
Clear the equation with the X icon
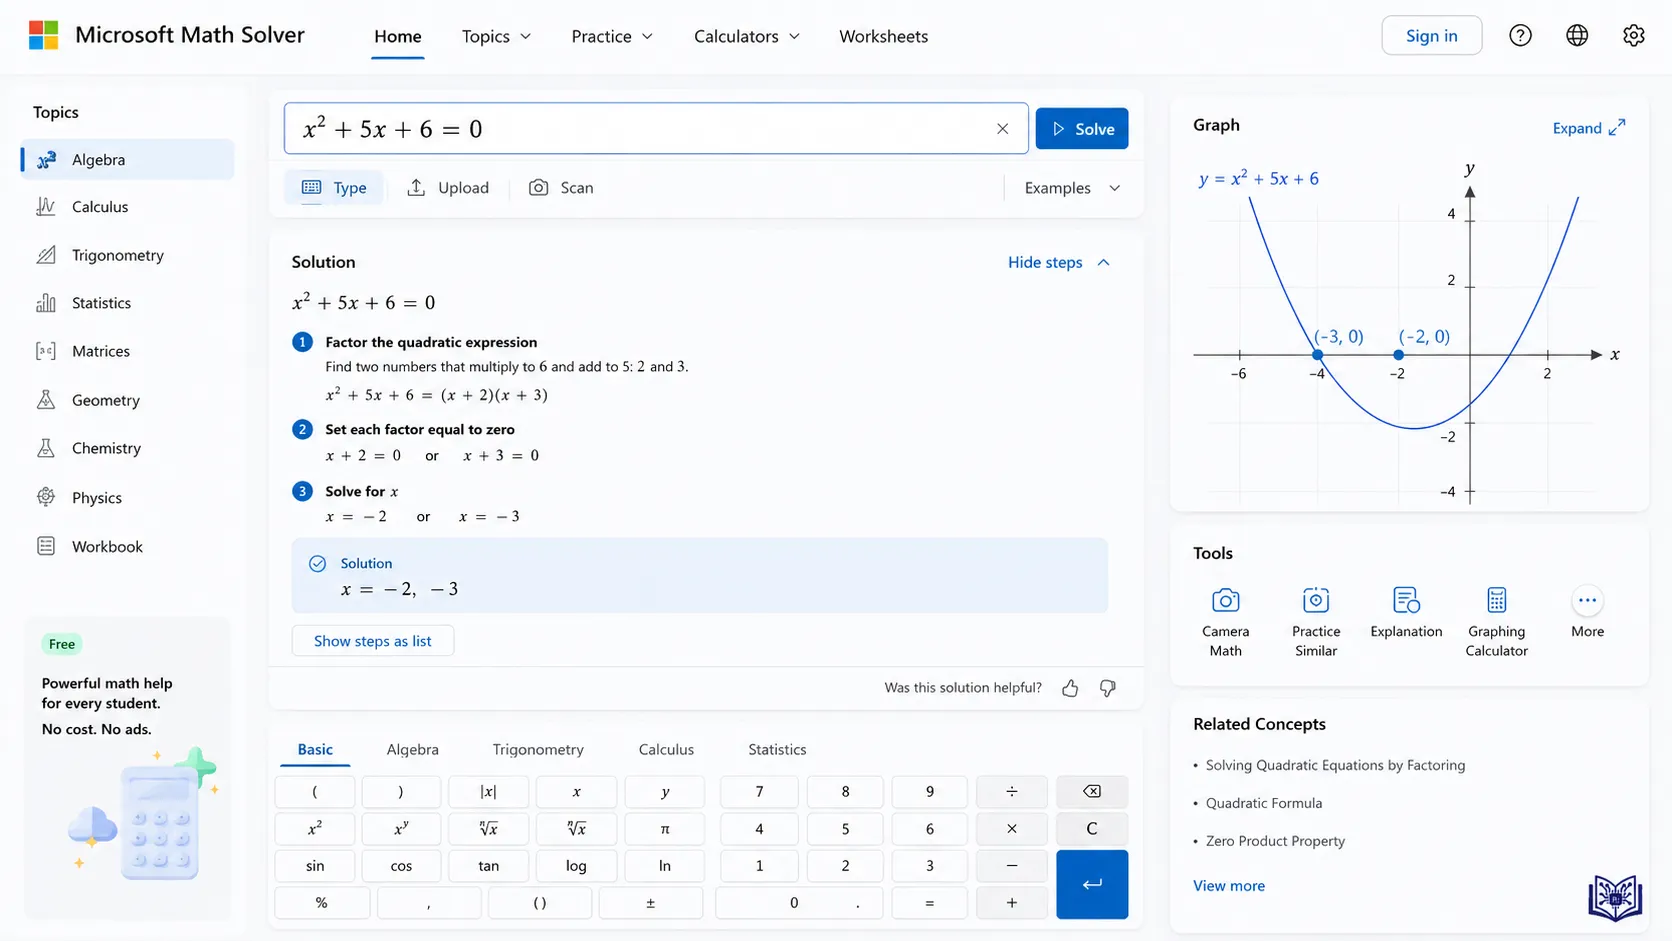tap(1002, 129)
